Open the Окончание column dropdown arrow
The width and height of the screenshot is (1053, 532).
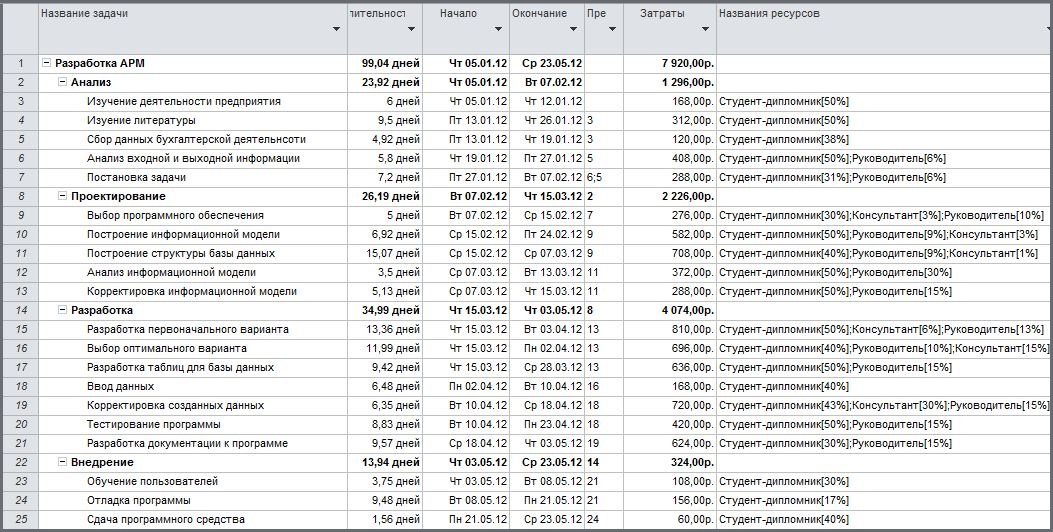(x=573, y=29)
